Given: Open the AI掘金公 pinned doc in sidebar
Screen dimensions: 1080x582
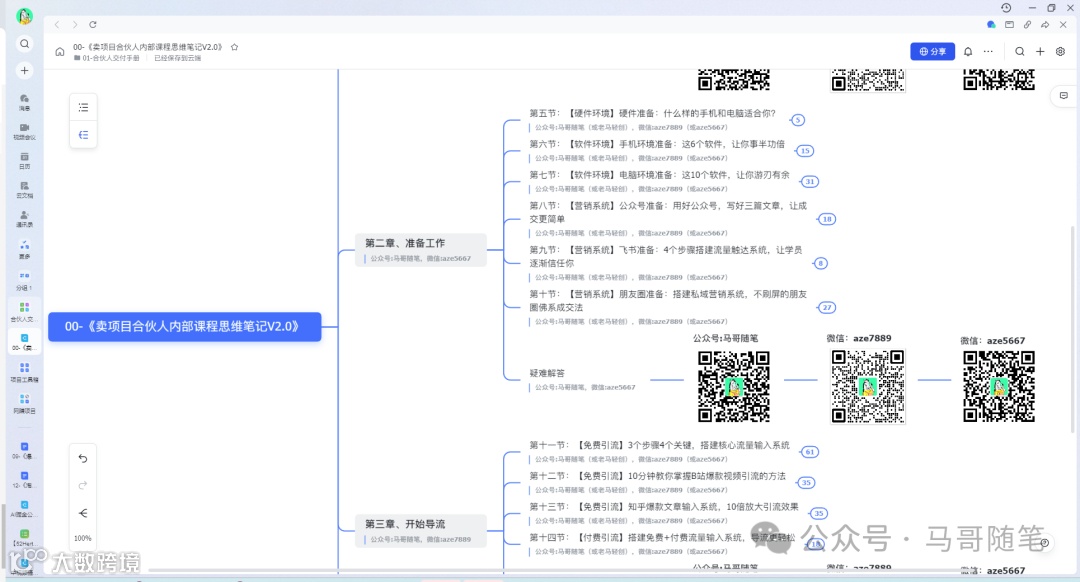Looking at the screenshot, I should 24,508.
